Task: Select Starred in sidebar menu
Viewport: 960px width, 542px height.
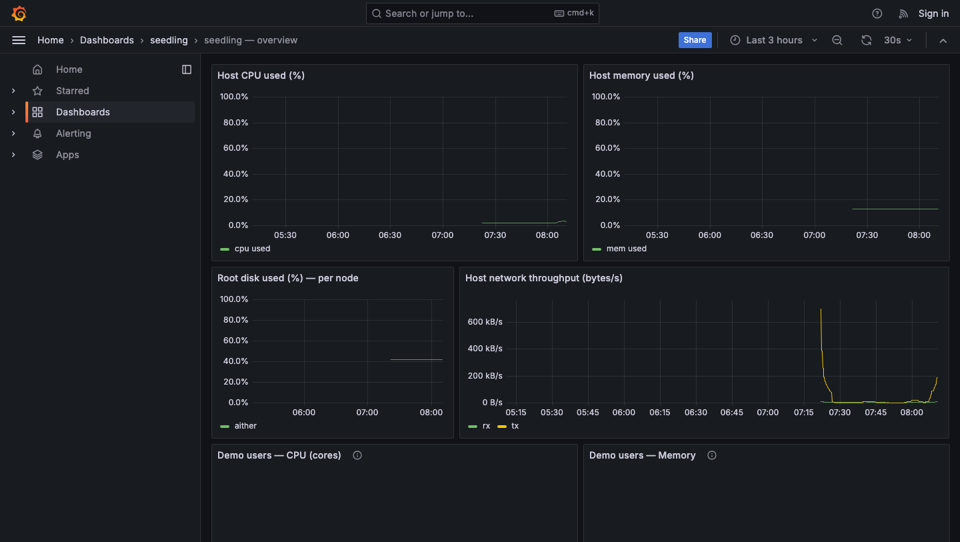Action: point(72,91)
